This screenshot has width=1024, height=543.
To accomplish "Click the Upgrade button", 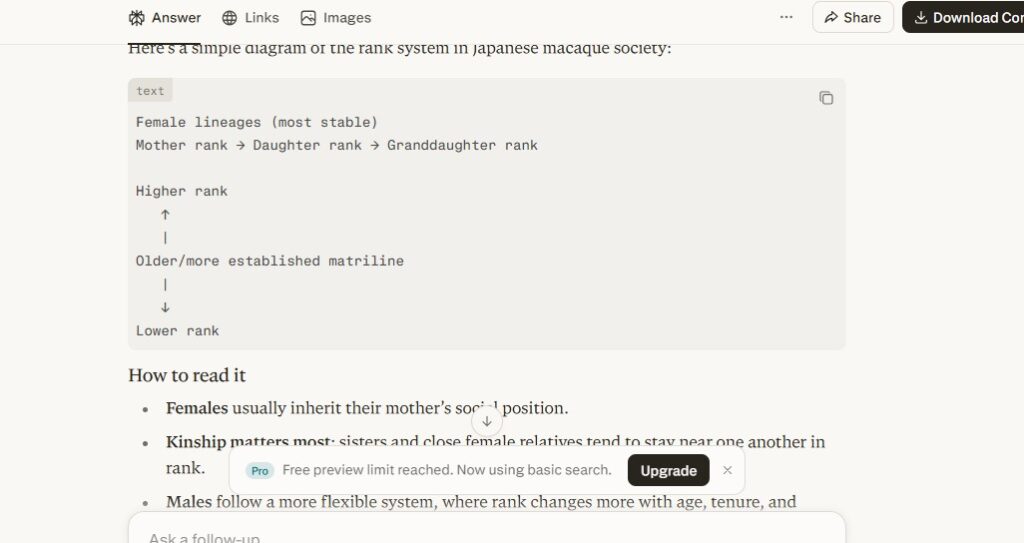I will (x=668, y=470).
